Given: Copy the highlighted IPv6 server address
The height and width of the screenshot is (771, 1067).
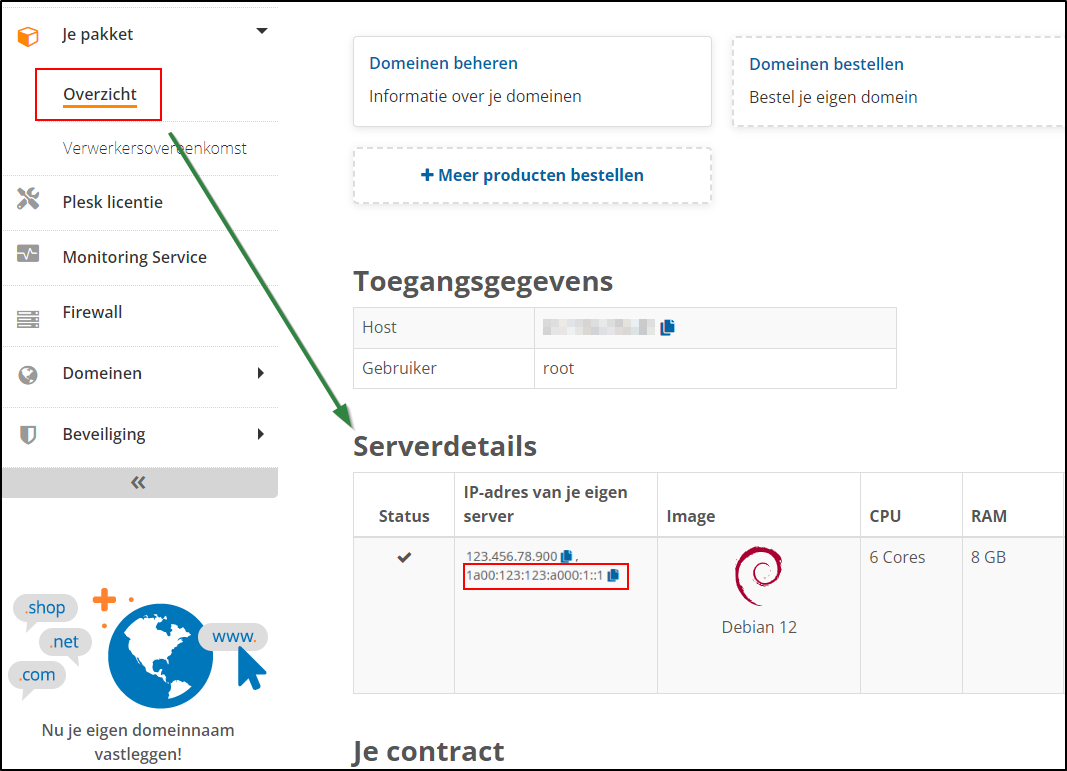Looking at the screenshot, I should point(616,577).
